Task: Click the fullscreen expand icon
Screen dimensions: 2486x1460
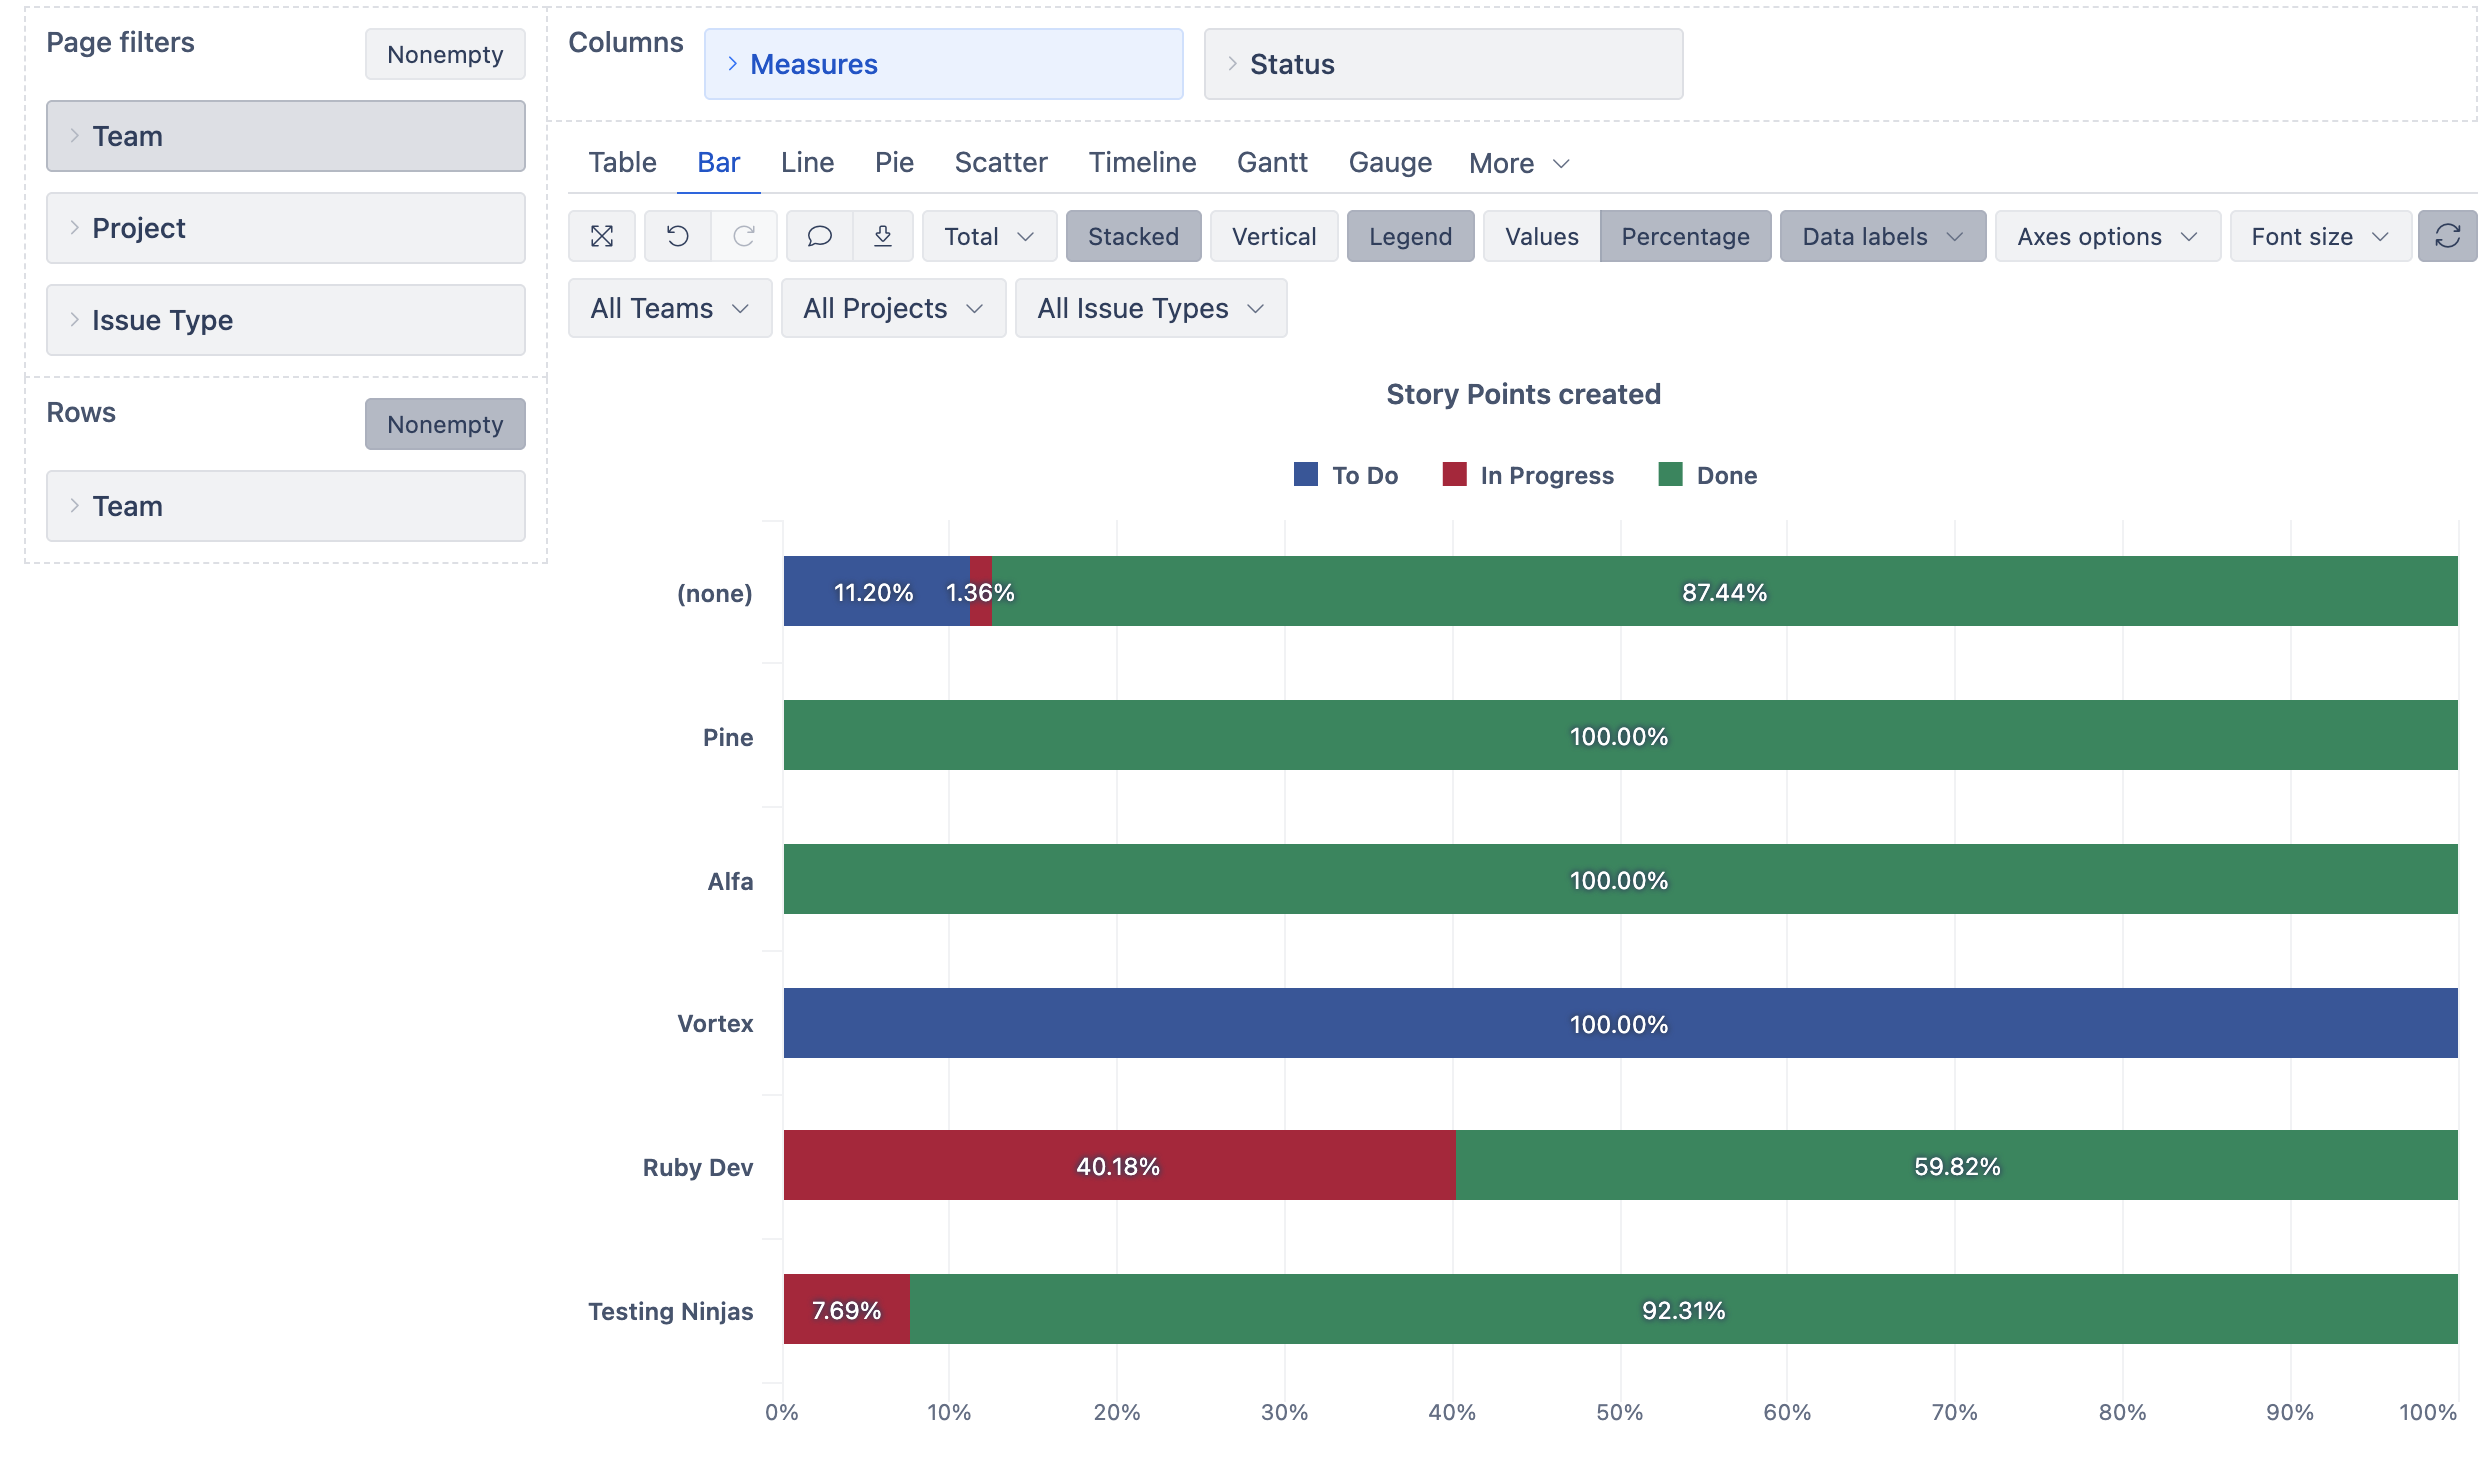Action: pos(601,236)
